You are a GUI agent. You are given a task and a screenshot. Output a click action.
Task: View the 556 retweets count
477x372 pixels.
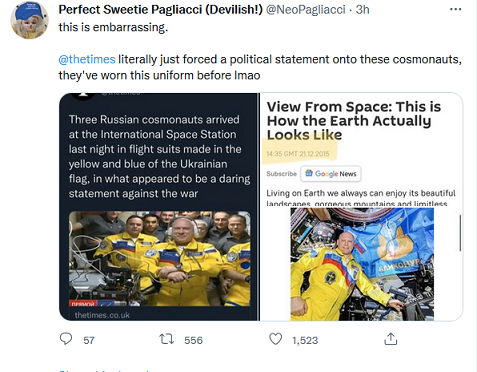(193, 340)
